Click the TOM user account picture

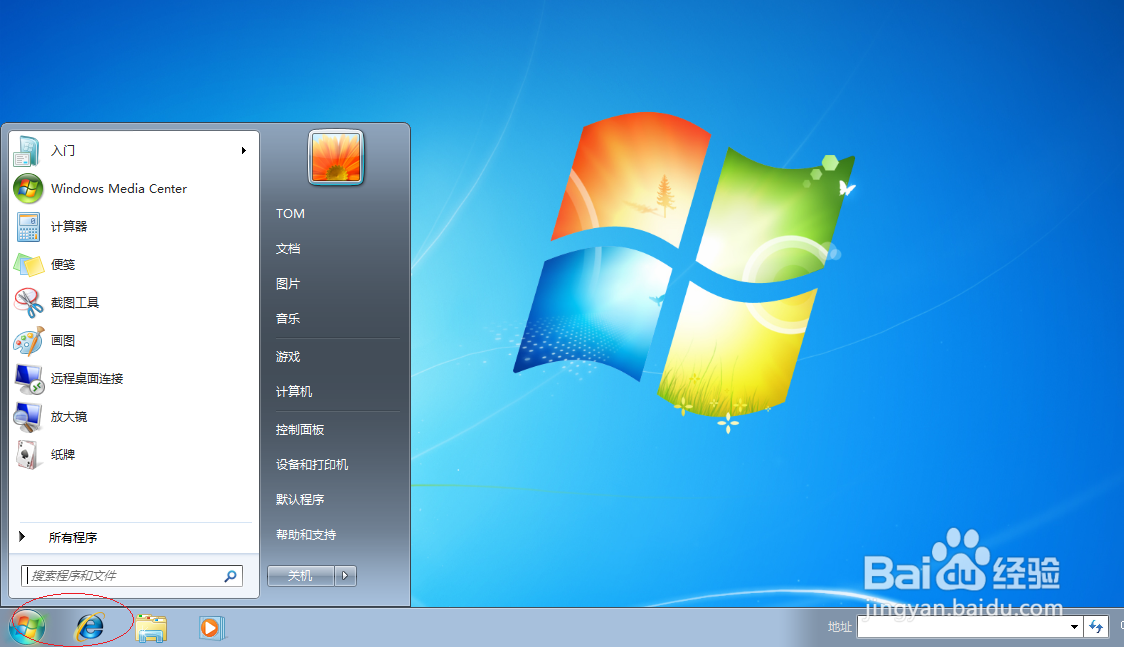coord(336,157)
